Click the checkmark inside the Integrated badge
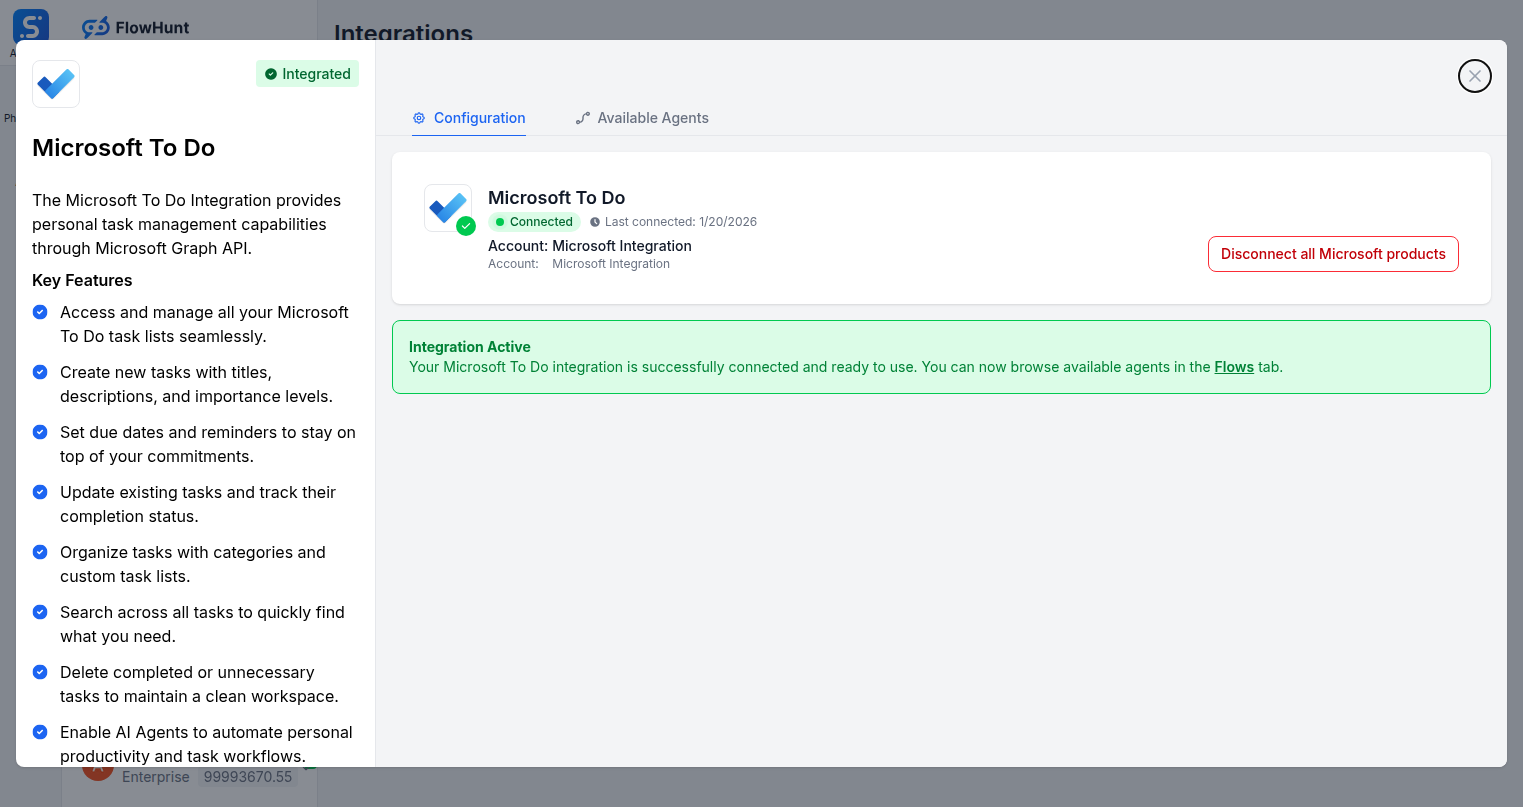The height and width of the screenshot is (807, 1523). (269, 73)
